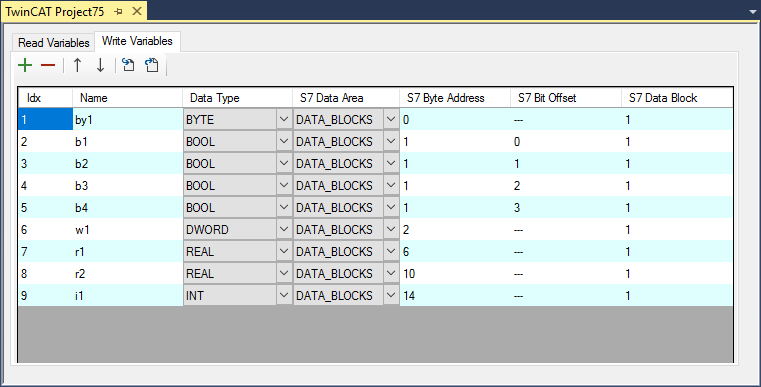Move selected variable down with arrow icon
Image resolution: width=761 pixels, height=387 pixels.
click(100, 65)
